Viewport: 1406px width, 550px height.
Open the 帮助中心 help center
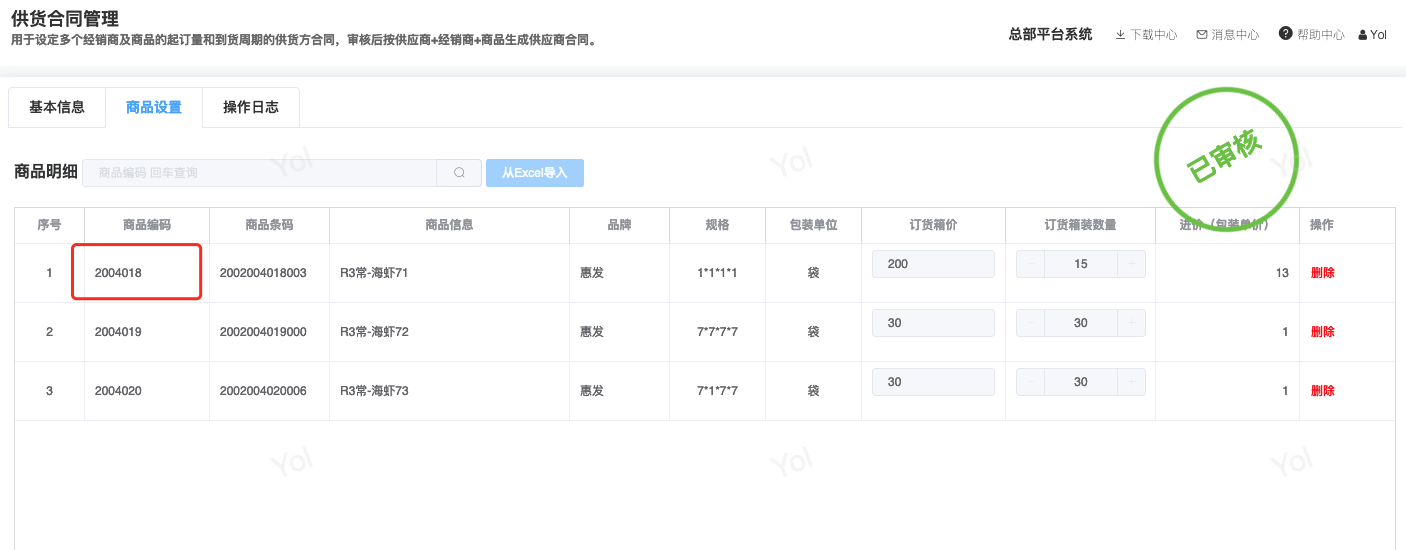[x=1311, y=35]
